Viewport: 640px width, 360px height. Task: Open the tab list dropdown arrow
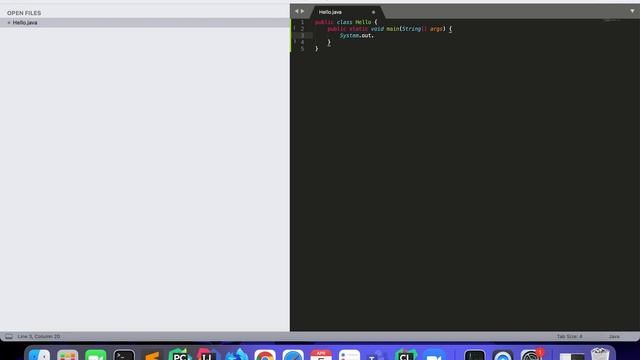point(632,11)
